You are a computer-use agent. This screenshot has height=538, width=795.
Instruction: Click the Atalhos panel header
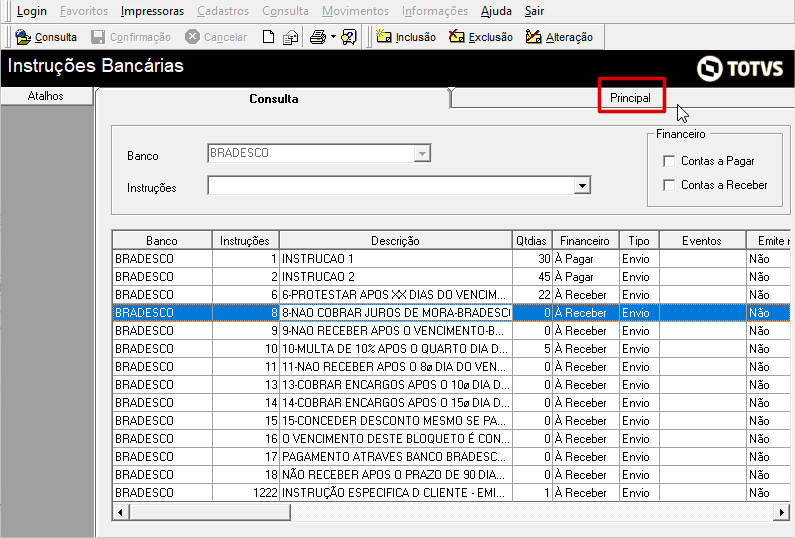pyautogui.click(x=45, y=96)
